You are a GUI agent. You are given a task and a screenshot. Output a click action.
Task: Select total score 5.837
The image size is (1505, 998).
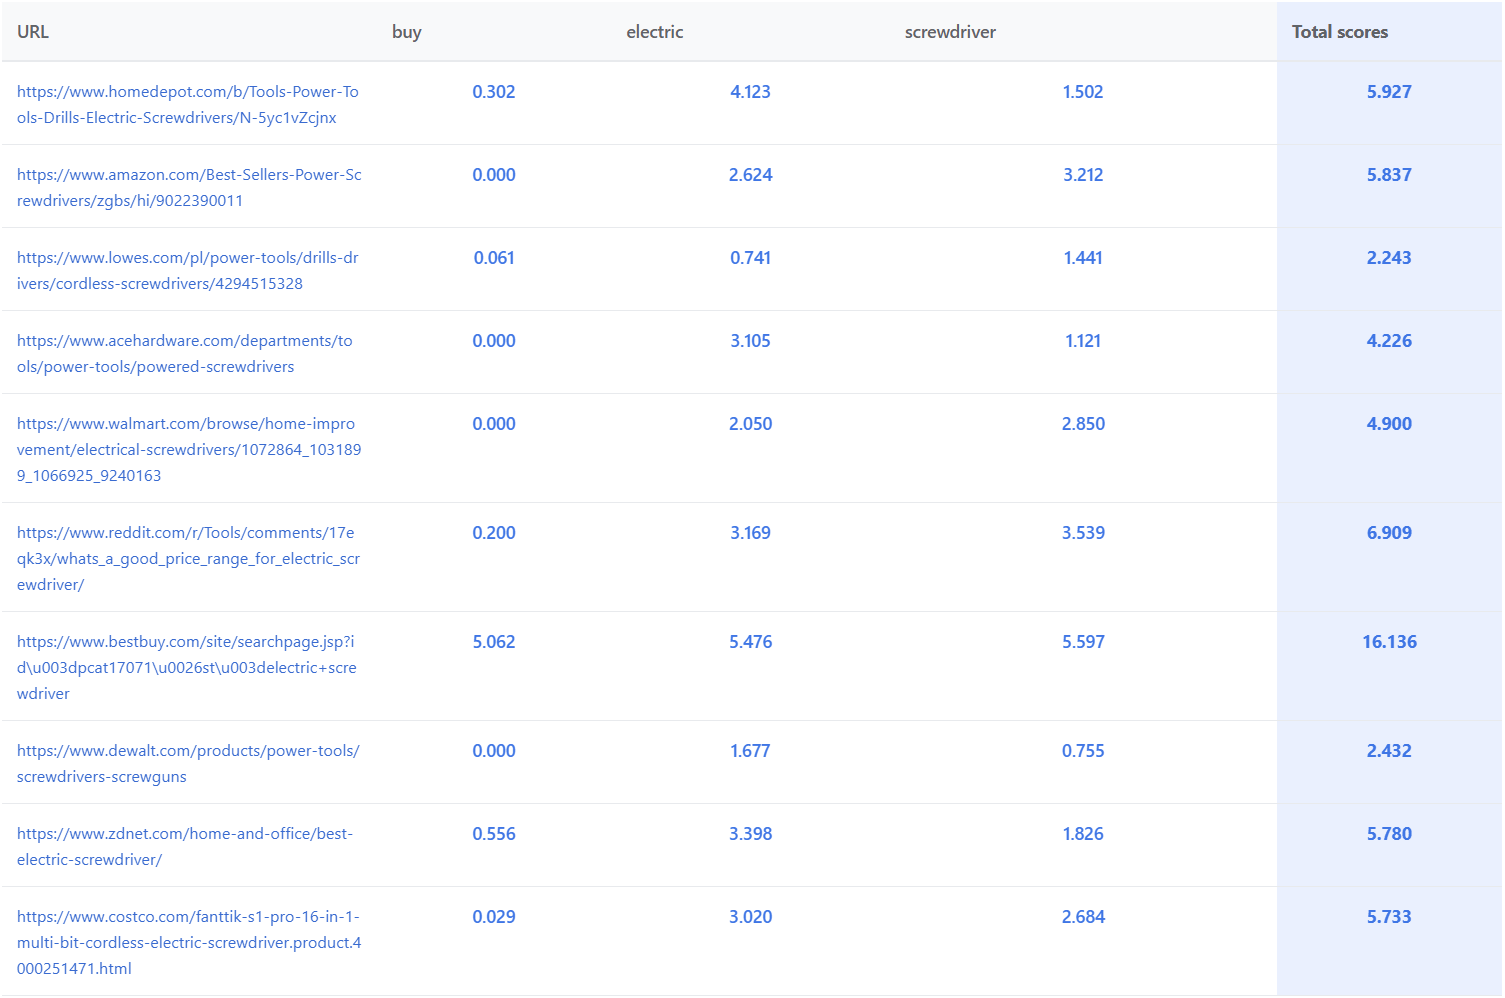point(1389,175)
